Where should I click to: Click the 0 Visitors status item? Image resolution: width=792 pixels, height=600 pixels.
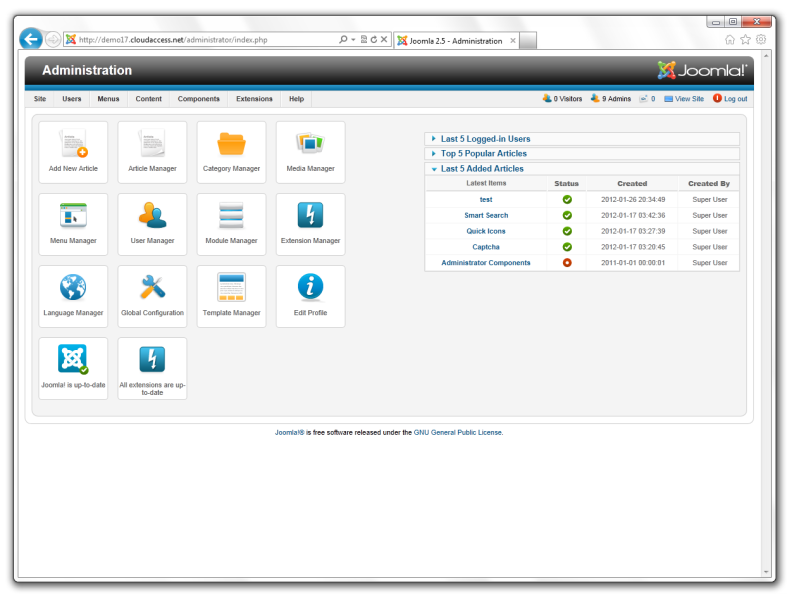tap(562, 99)
